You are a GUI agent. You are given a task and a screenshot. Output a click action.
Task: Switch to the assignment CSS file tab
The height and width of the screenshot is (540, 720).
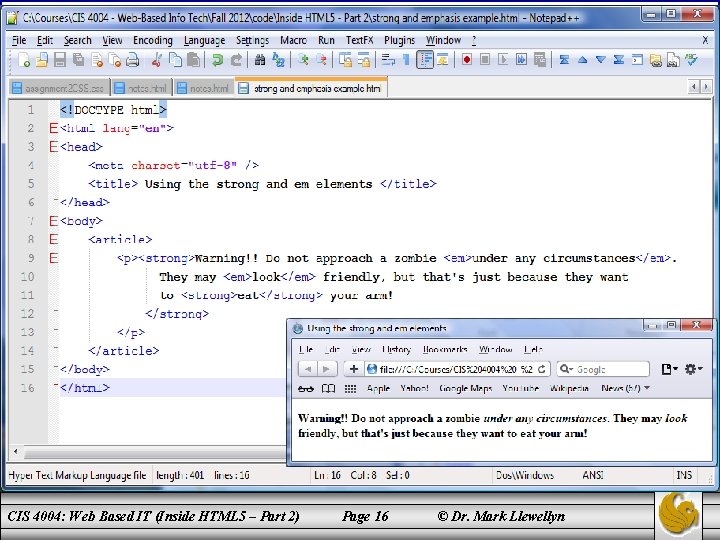point(59,88)
